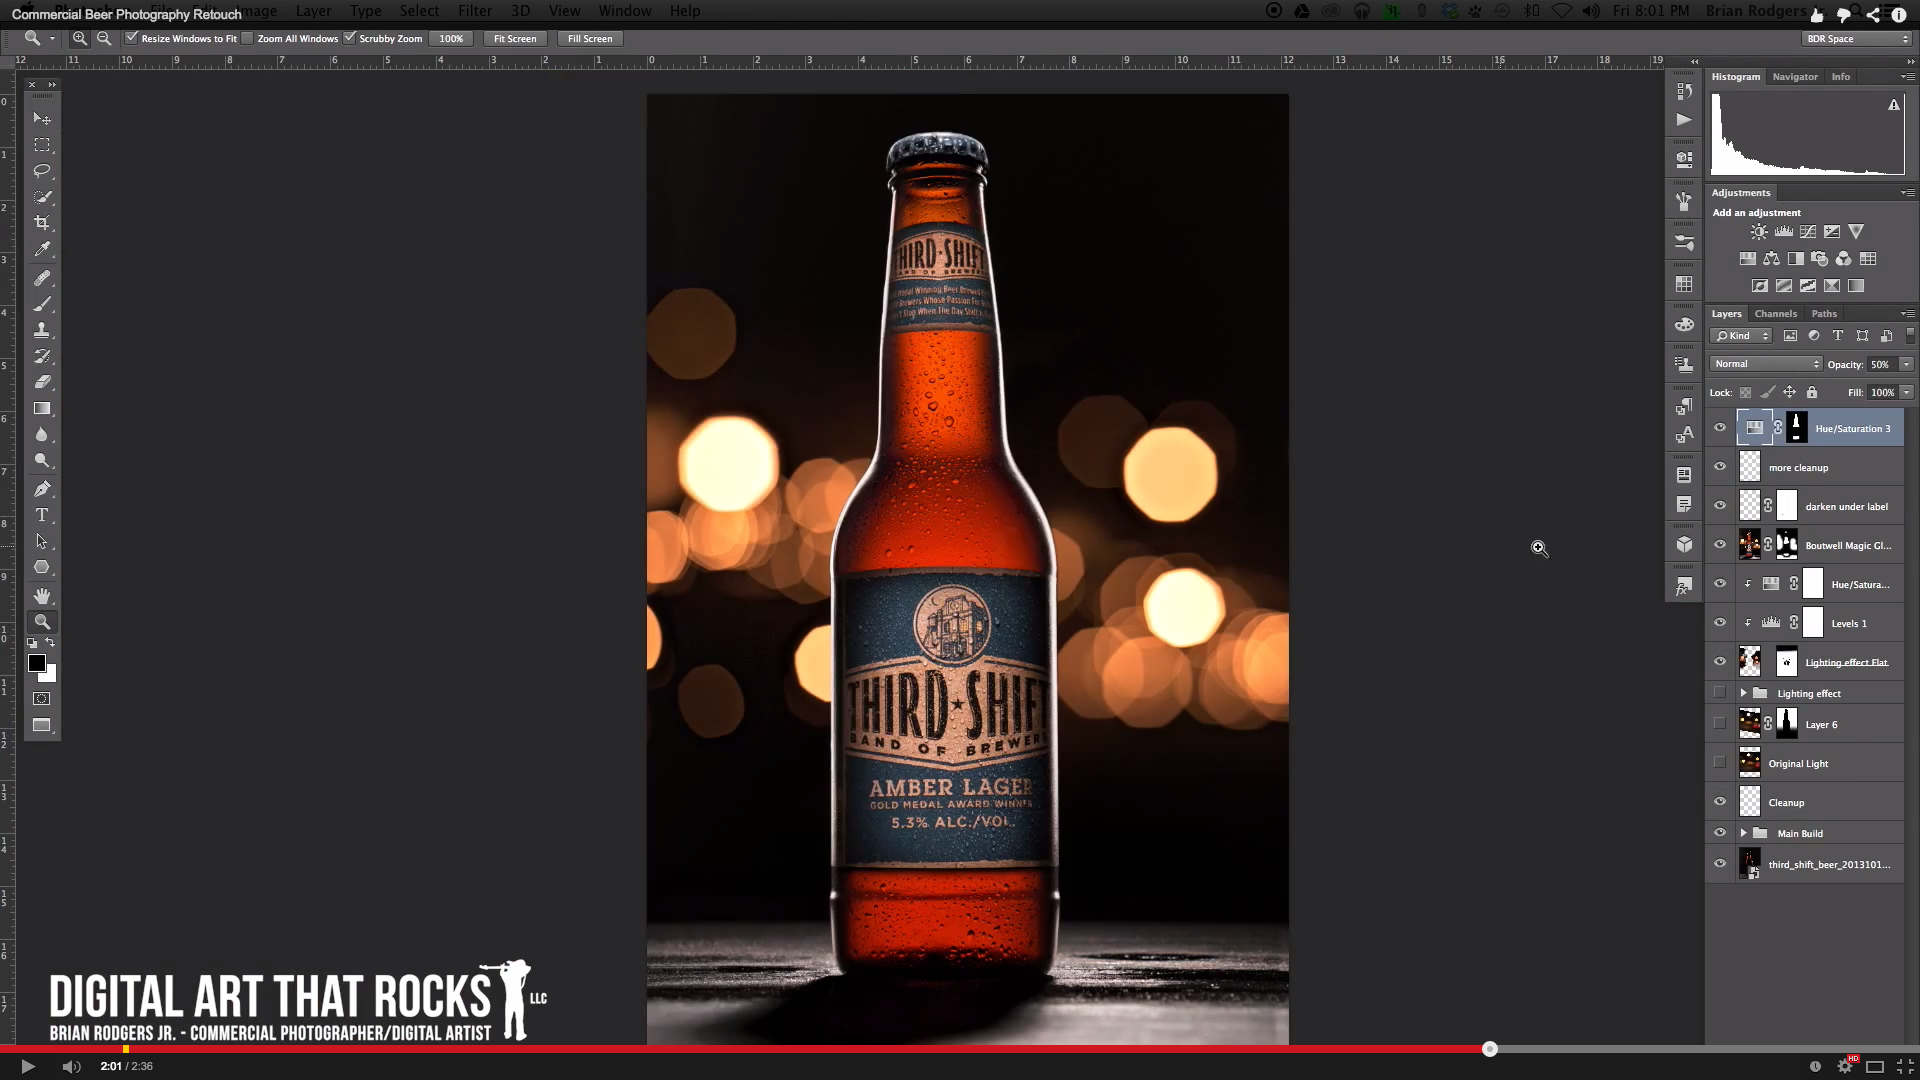Image resolution: width=1920 pixels, height=1080 pixels.
Task: Enable Zoom All Windows checkbox
Action: [x=247, y=38]
